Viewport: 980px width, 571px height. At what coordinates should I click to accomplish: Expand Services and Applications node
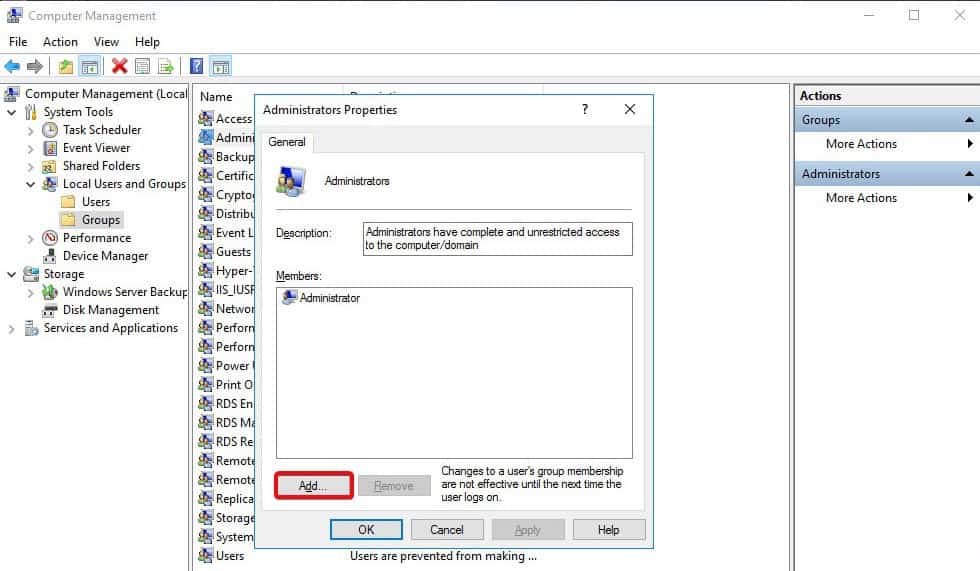(12, 329)
